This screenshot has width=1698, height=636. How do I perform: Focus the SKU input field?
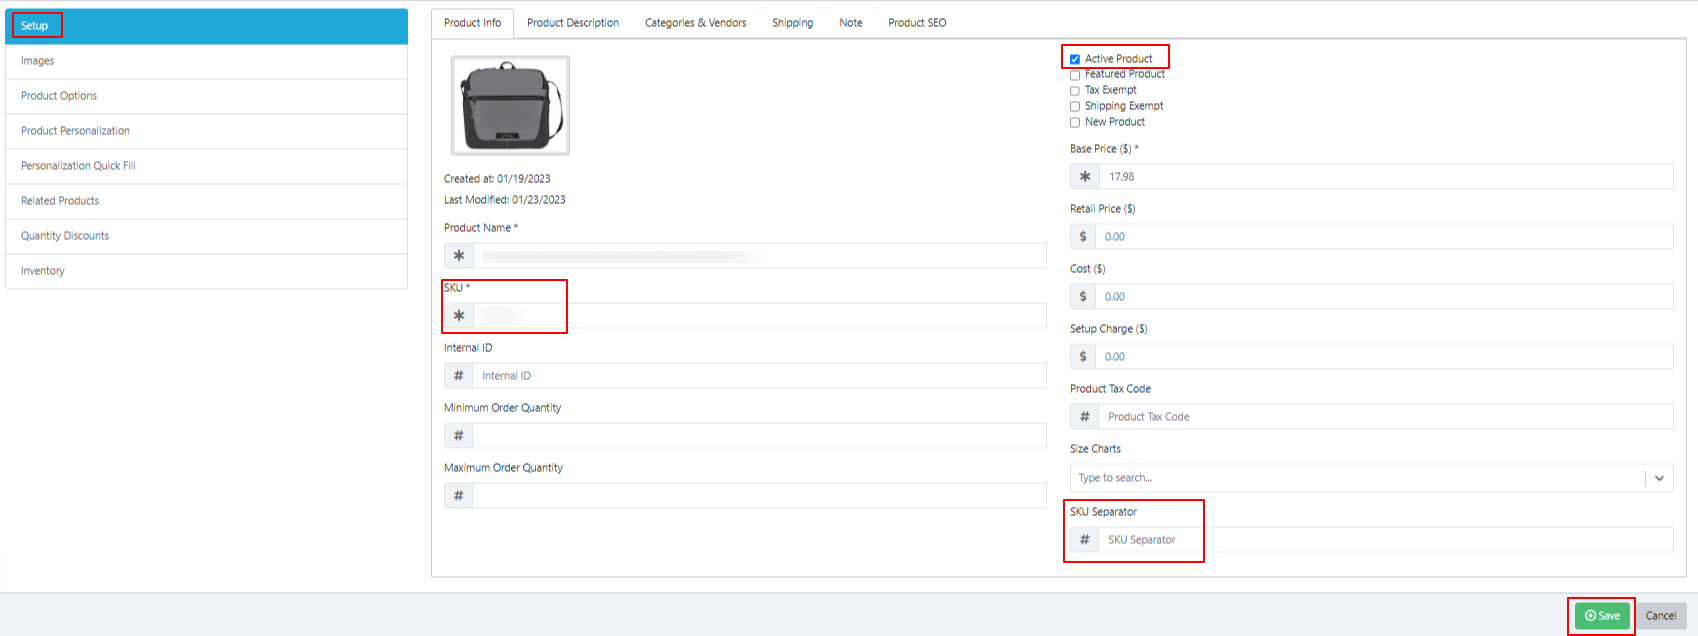click(x=759, y=316)
